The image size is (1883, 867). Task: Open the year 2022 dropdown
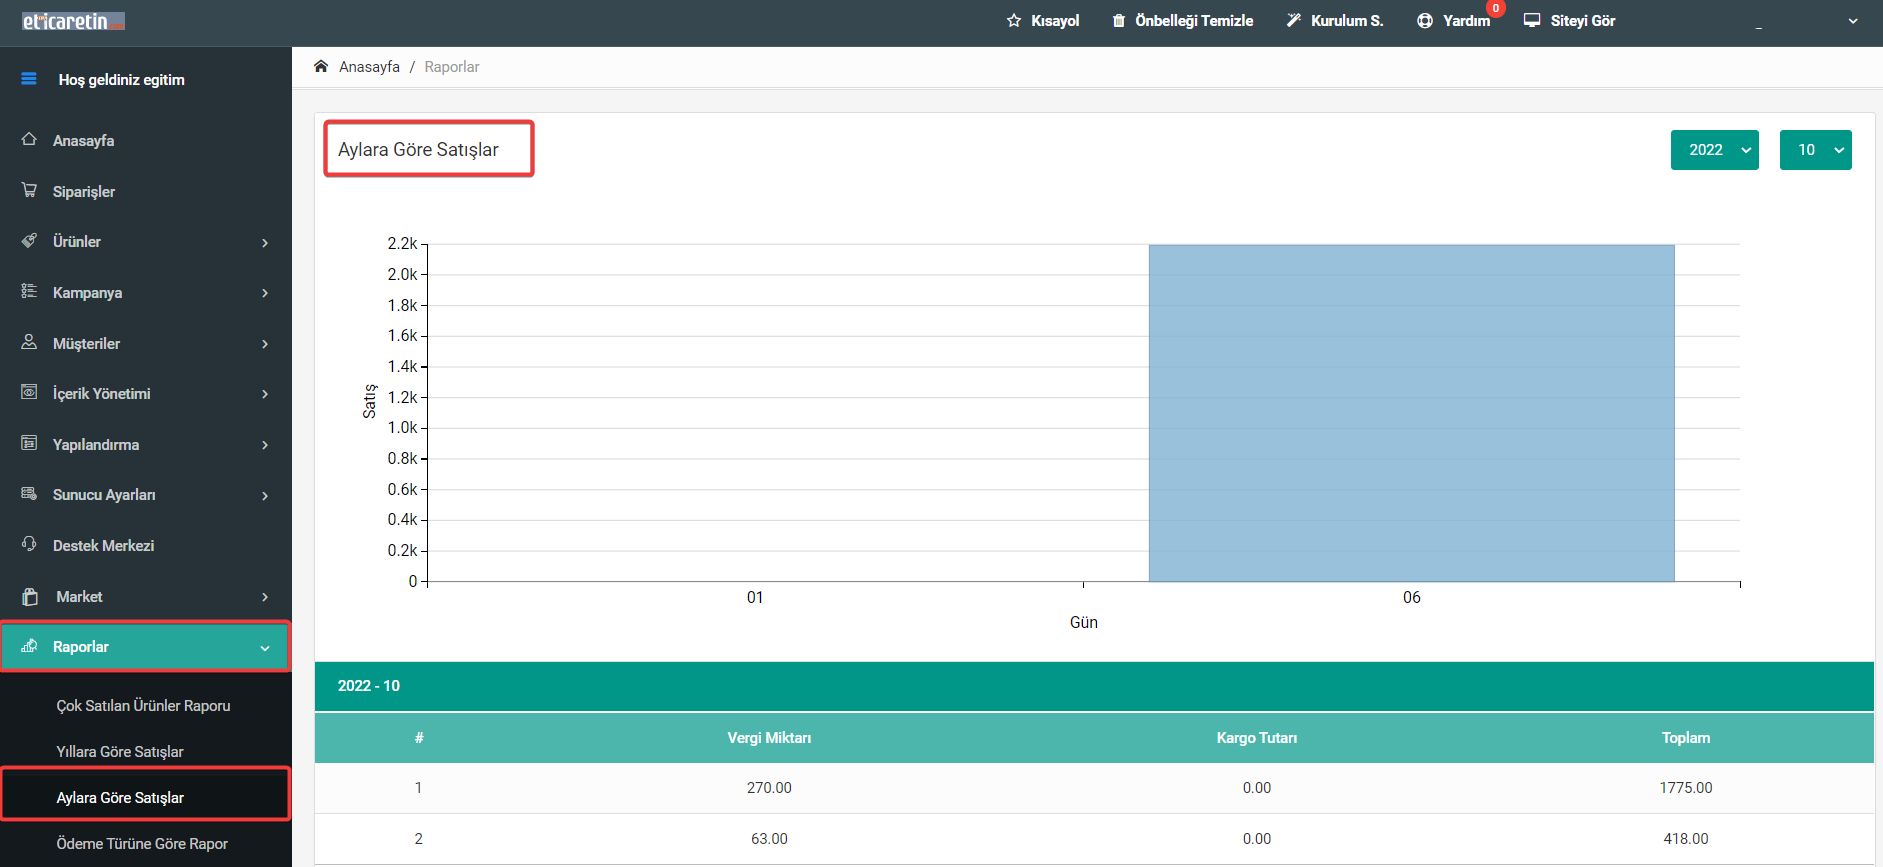[x=1714, y=150]
